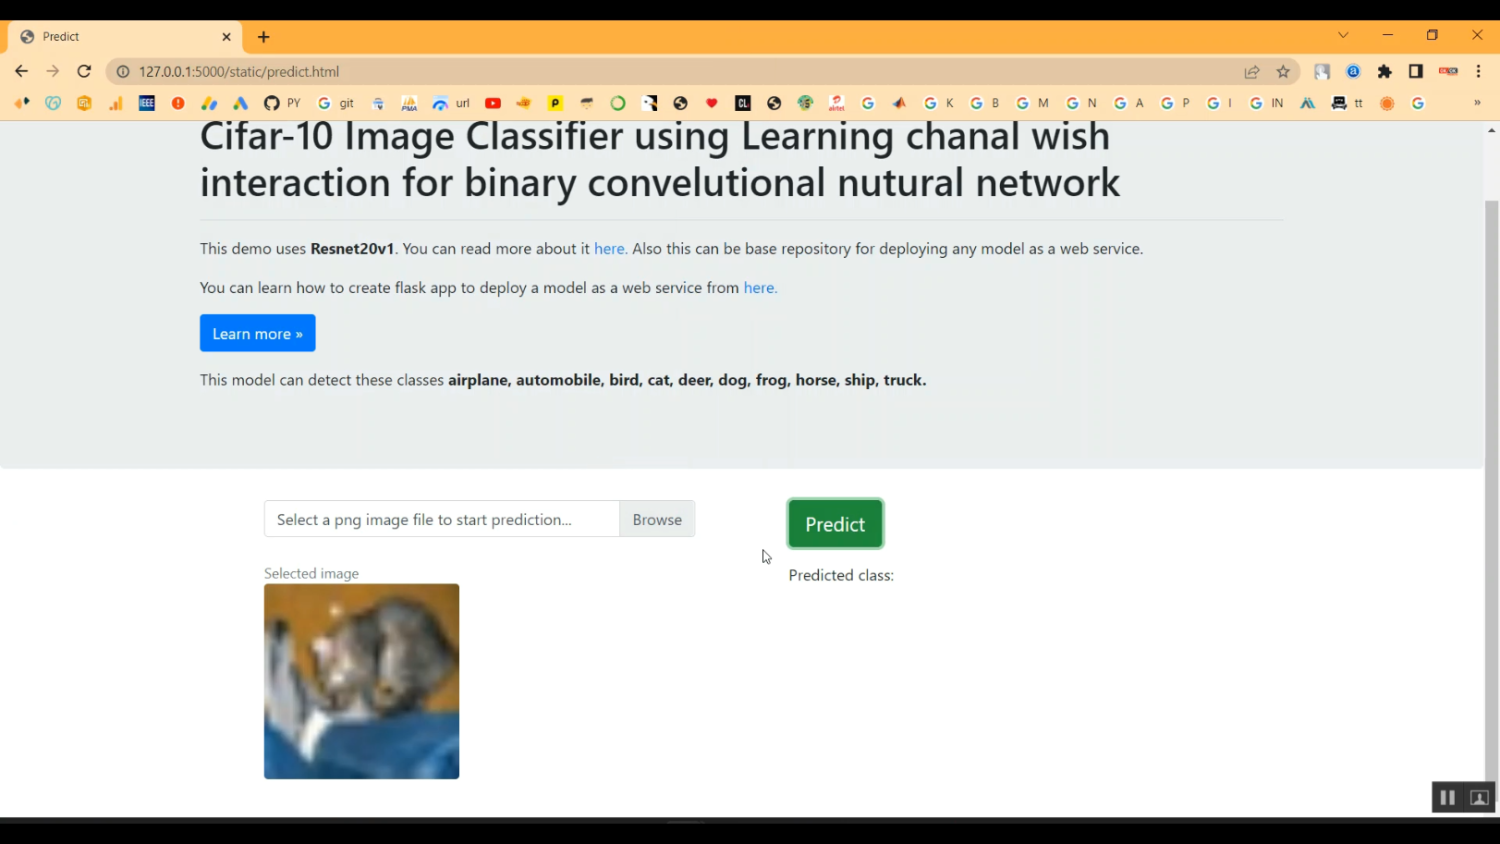Viewport: 1500px width, 844px height.
Task: Close the Predict tab
Action: (226, 37)
